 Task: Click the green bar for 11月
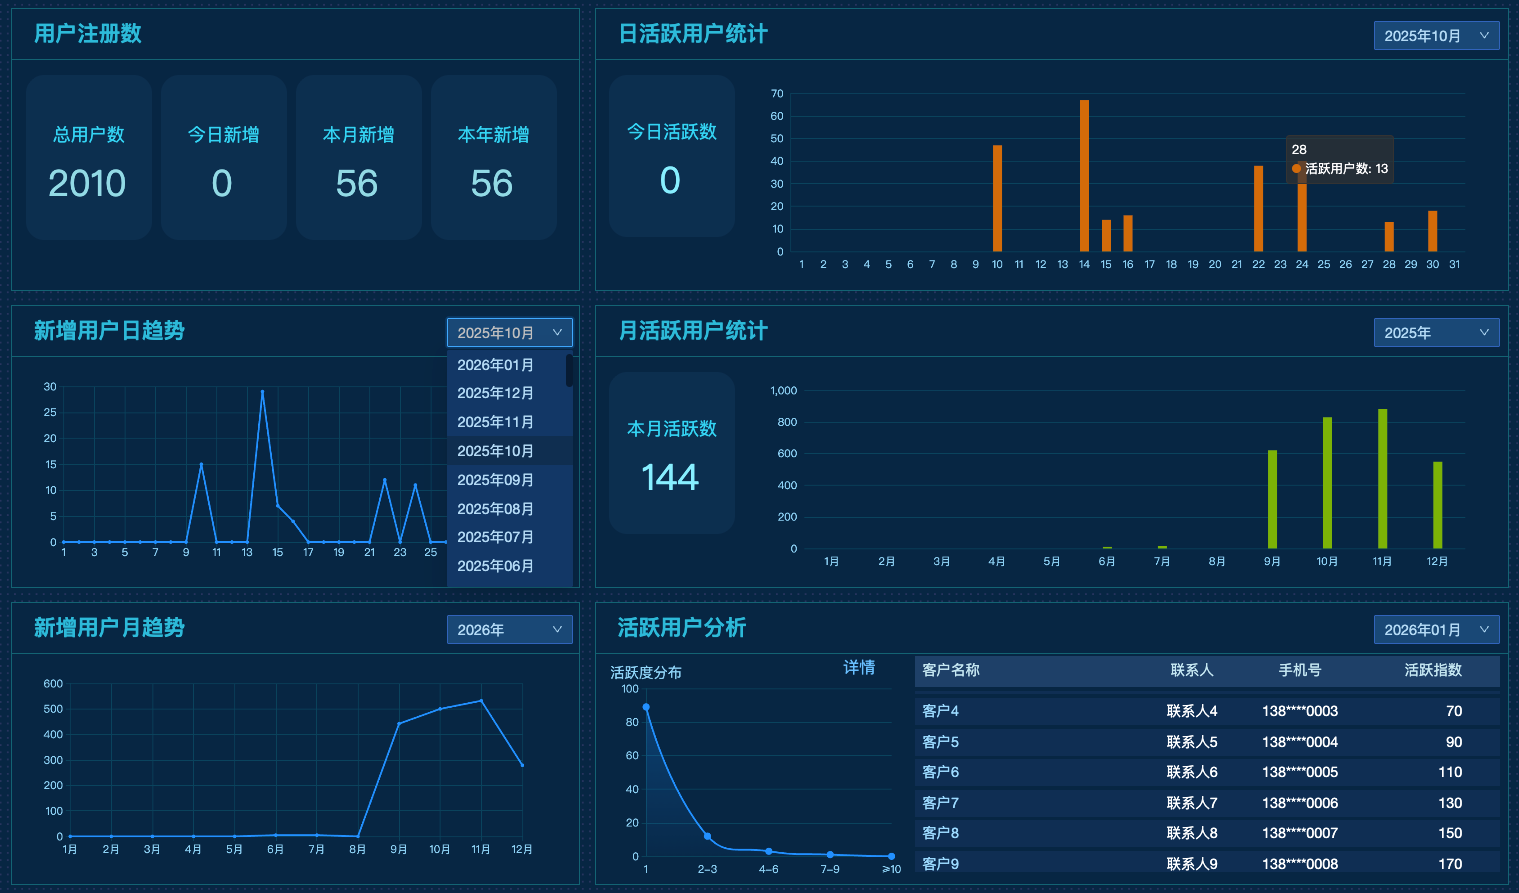1382,479
